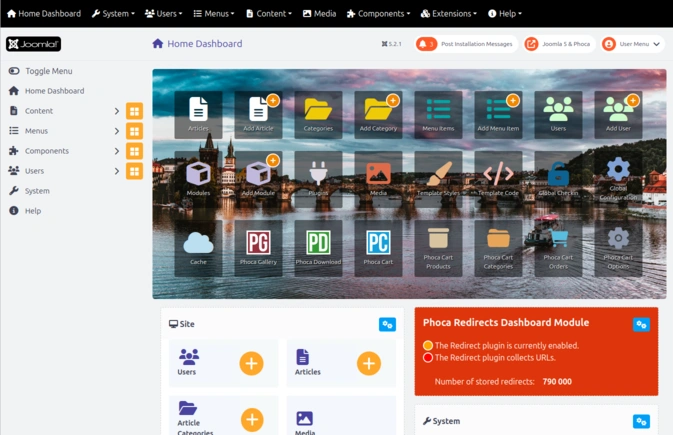This screenshot has height=435, width=673.
Task: Open Phoca Cart Orders tile
Action: (558, 248)
